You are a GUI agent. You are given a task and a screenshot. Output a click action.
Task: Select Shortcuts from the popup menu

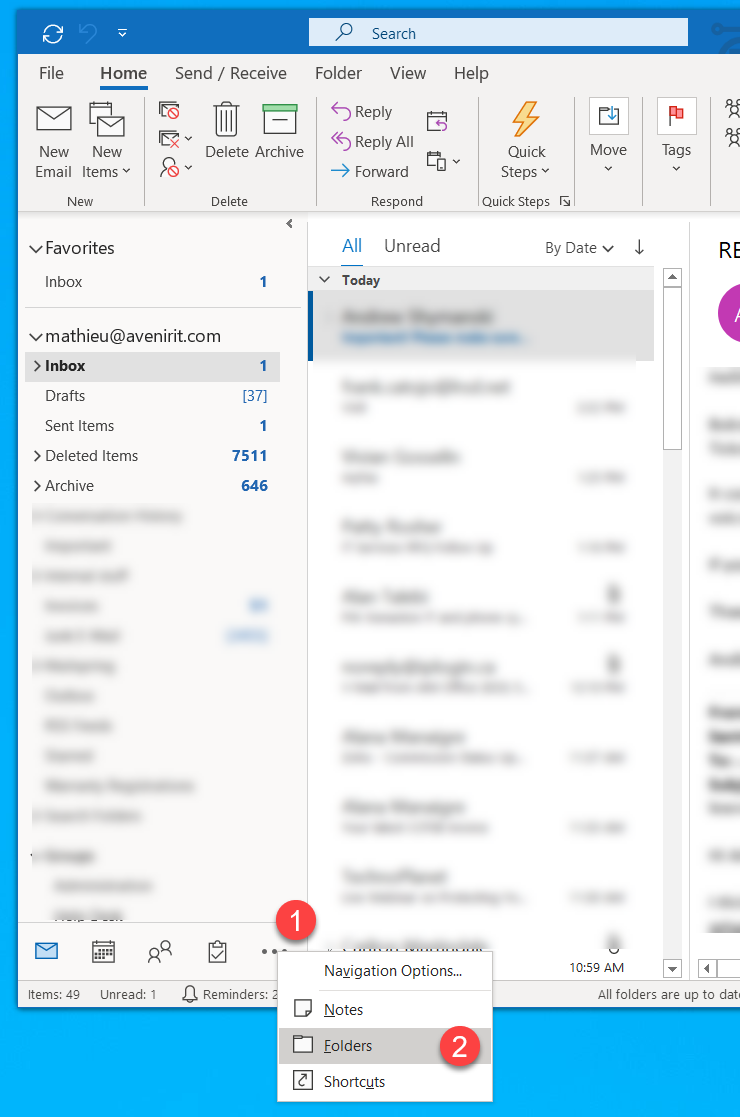point(385,1081)
